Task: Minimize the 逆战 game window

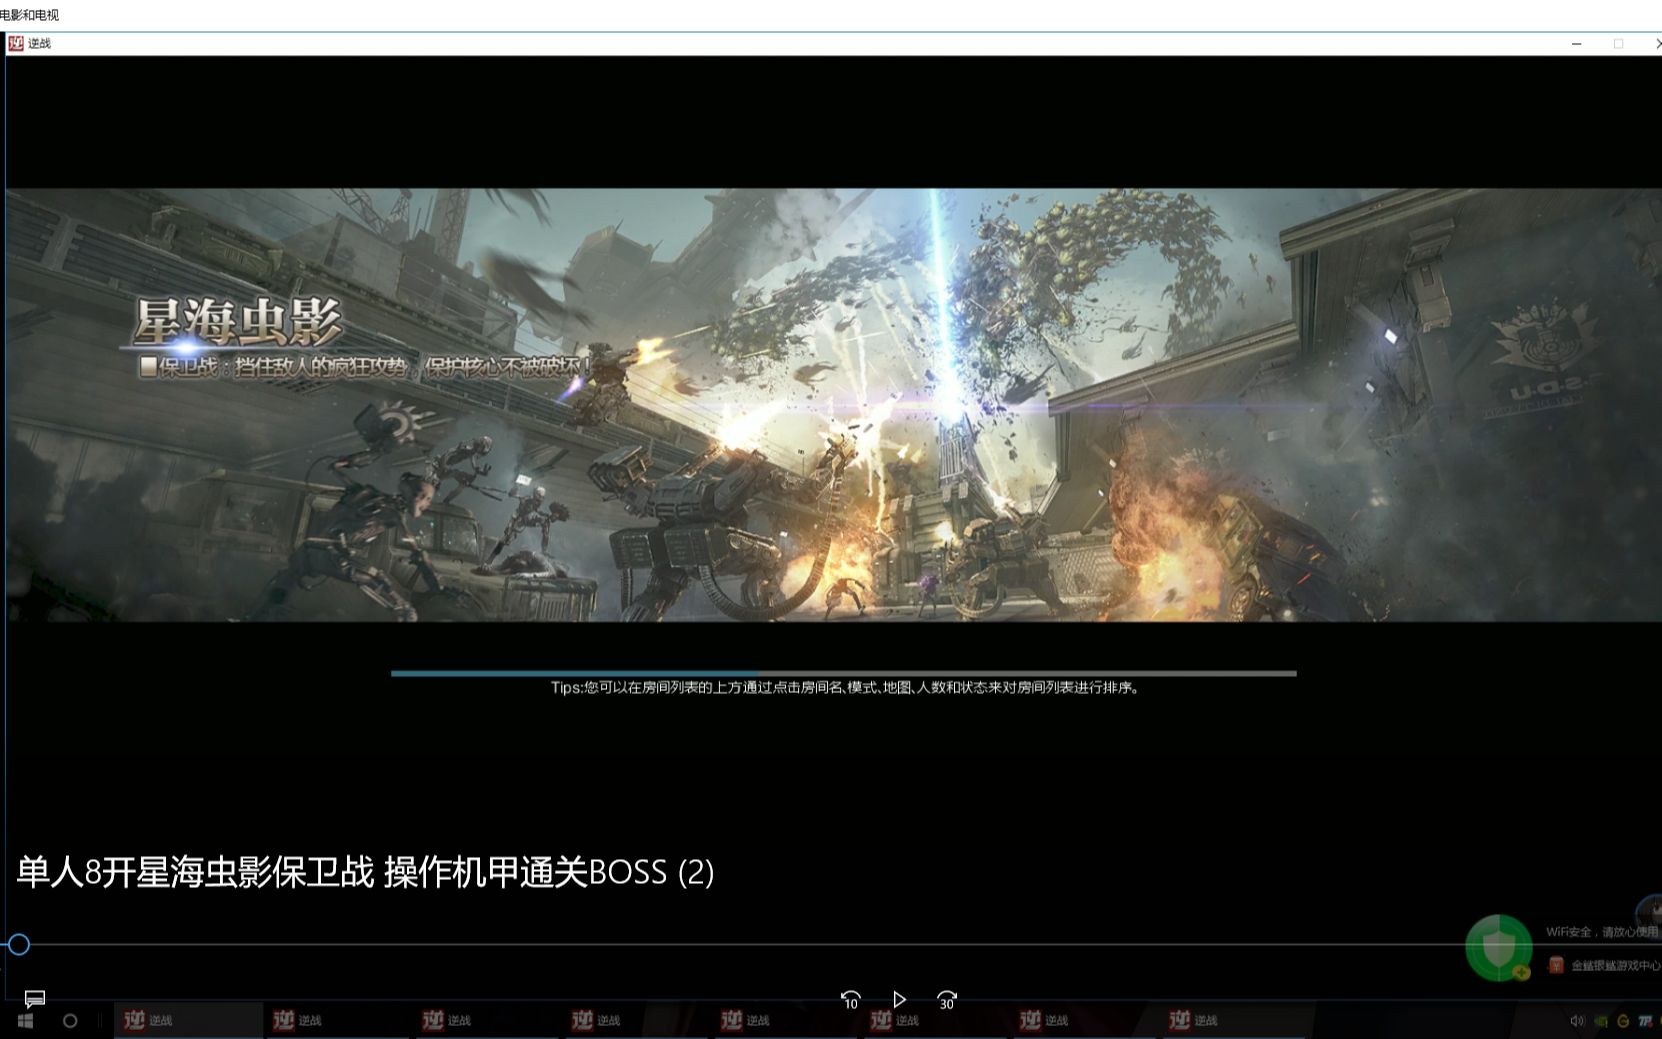Action: (x=1576, y=43)
